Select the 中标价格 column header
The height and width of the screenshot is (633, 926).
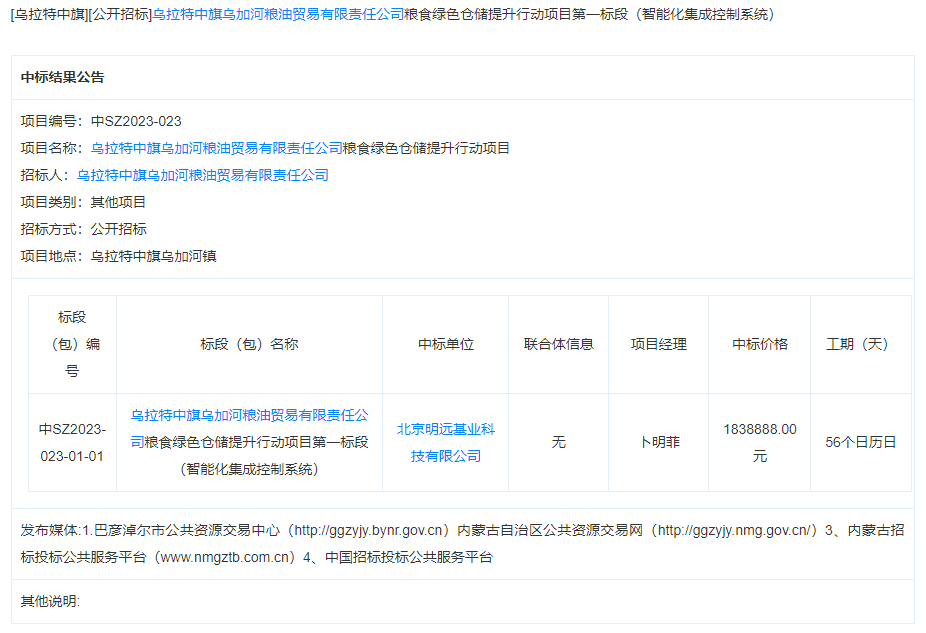point(758,344)
